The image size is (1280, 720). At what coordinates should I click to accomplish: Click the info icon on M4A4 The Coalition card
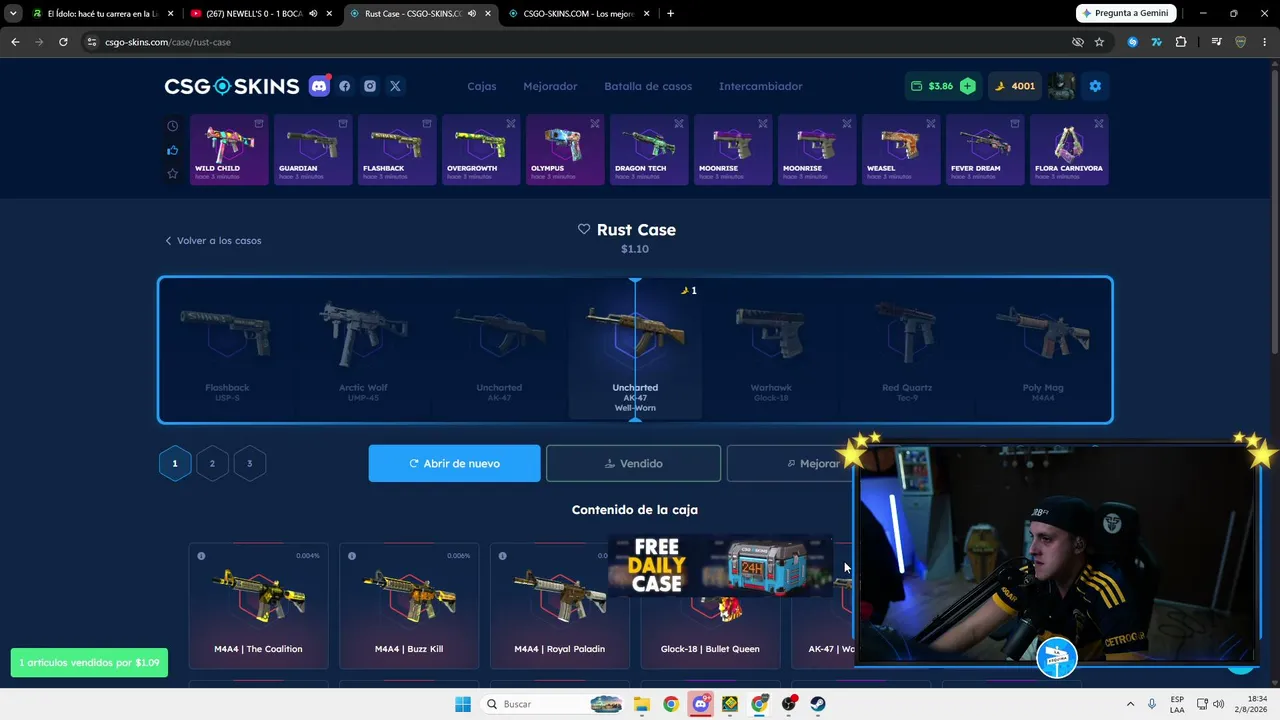pos(201,556)
